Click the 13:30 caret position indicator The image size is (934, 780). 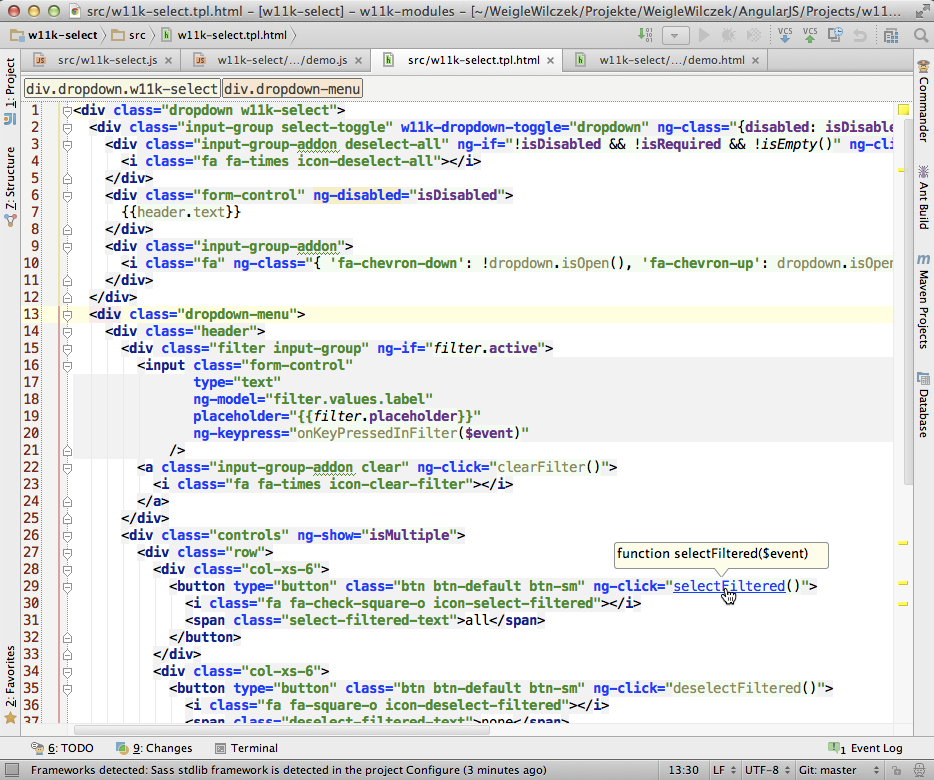point(683,770)
